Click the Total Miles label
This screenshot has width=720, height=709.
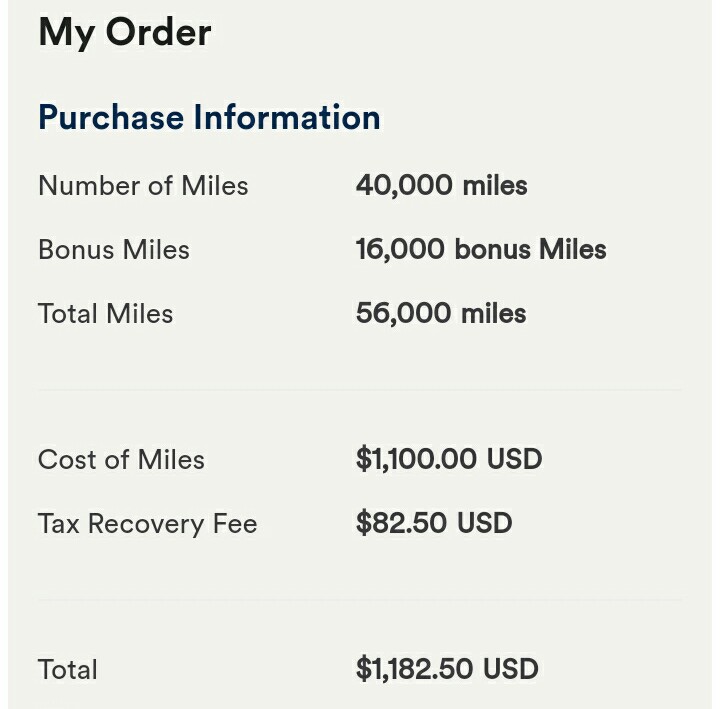[106, 314]
